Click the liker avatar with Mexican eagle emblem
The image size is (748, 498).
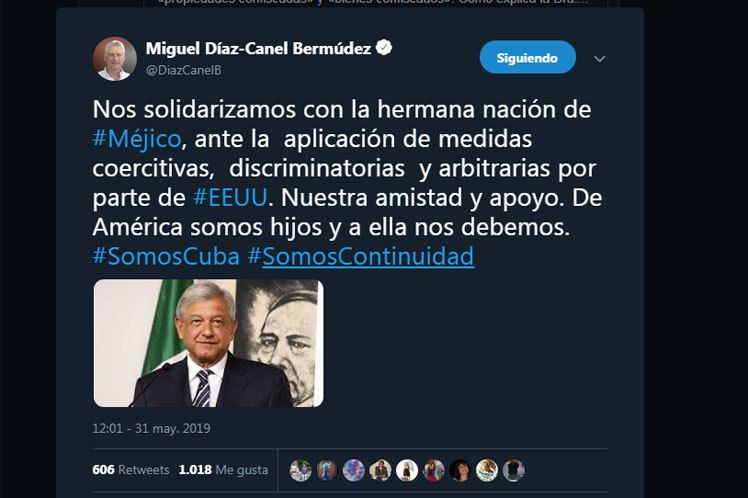coord(487,470)
